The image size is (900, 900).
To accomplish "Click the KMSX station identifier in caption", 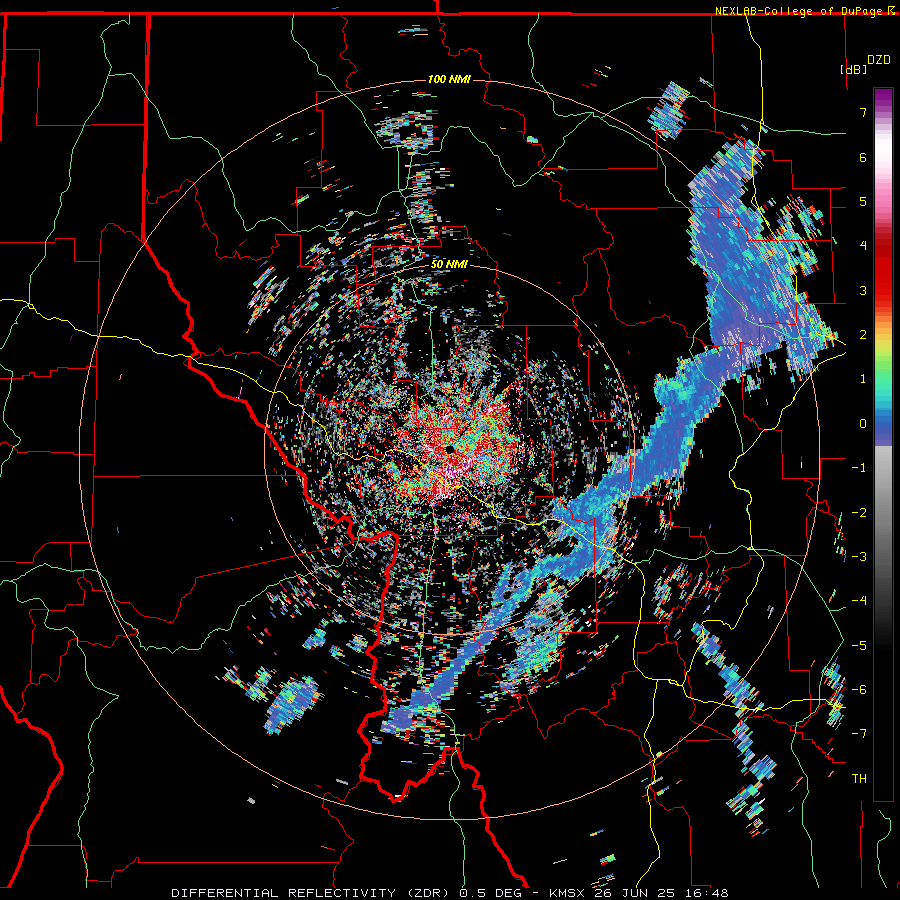I will [568, 893].
